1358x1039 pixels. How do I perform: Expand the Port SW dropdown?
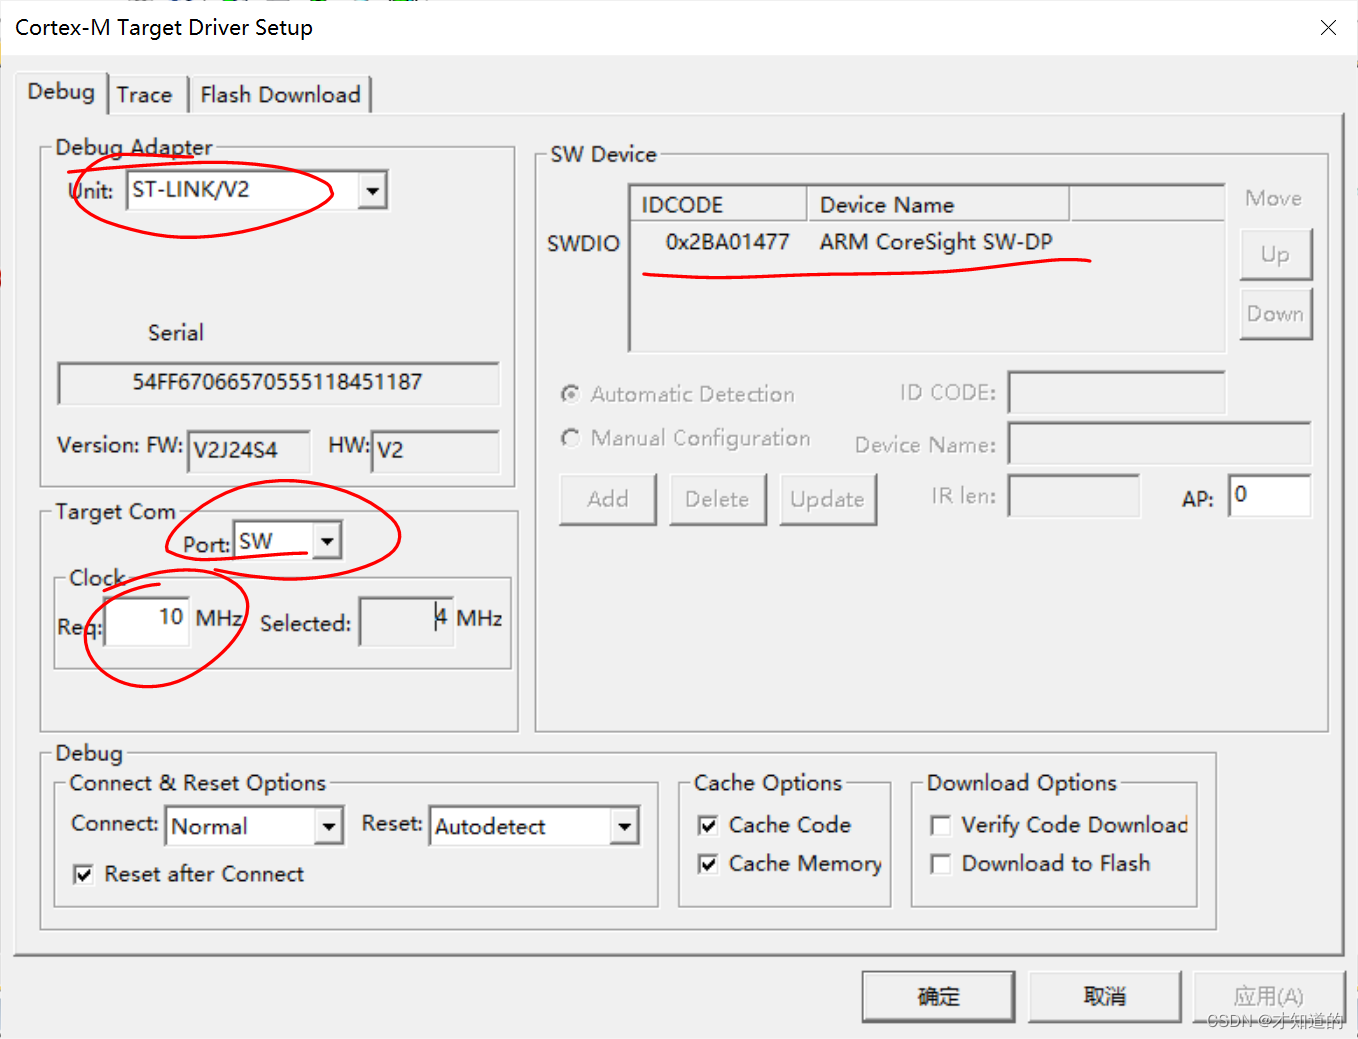click(327, 541)
